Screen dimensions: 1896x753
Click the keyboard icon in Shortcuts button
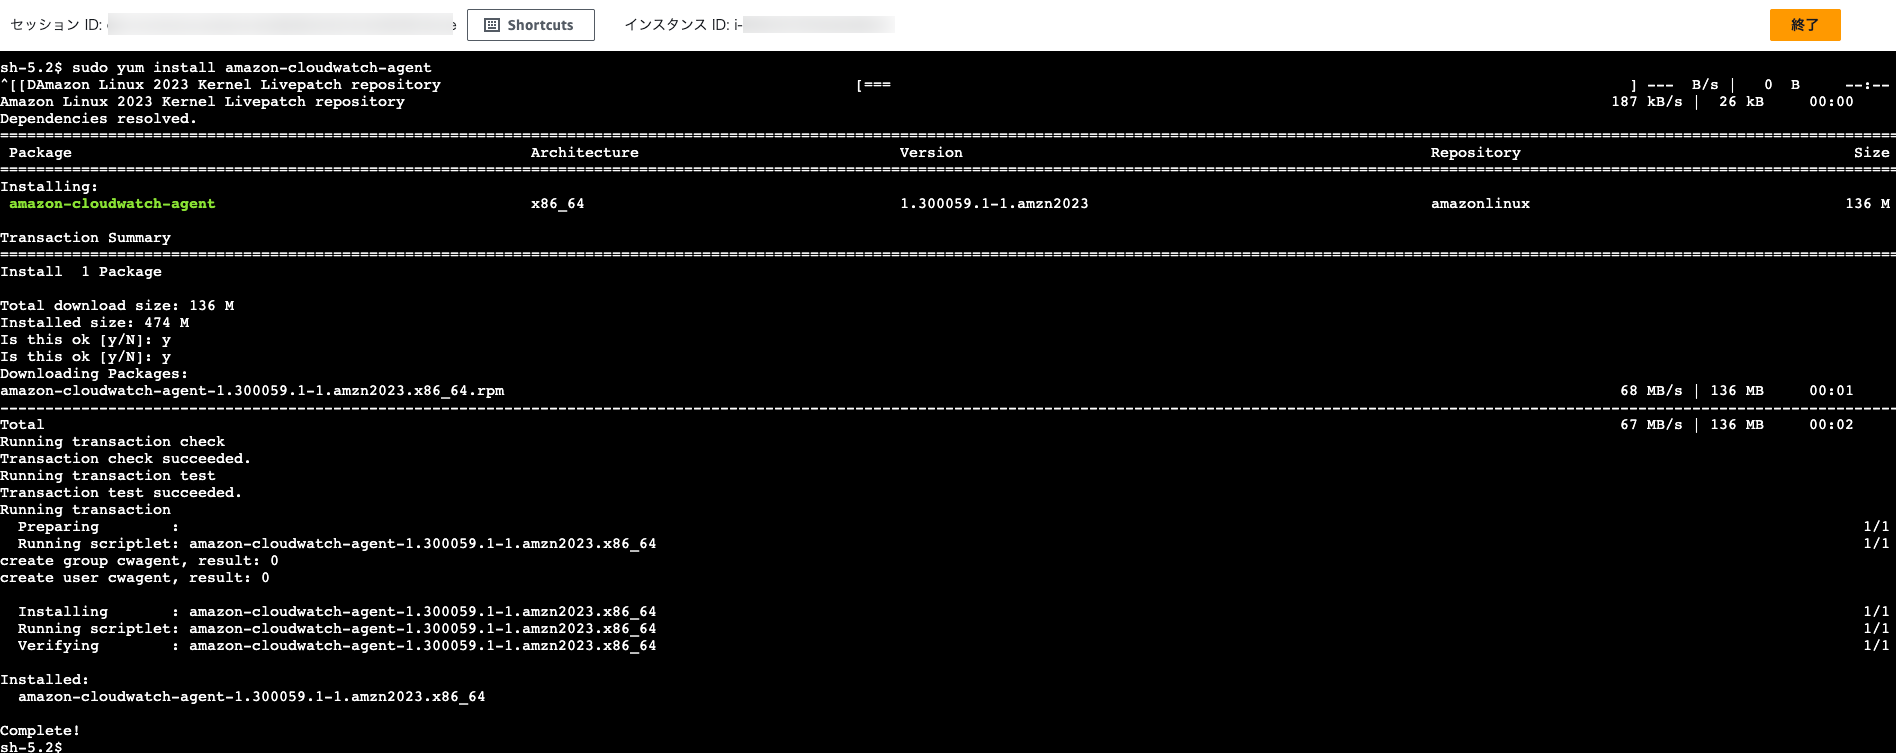(x=492, y=25)
